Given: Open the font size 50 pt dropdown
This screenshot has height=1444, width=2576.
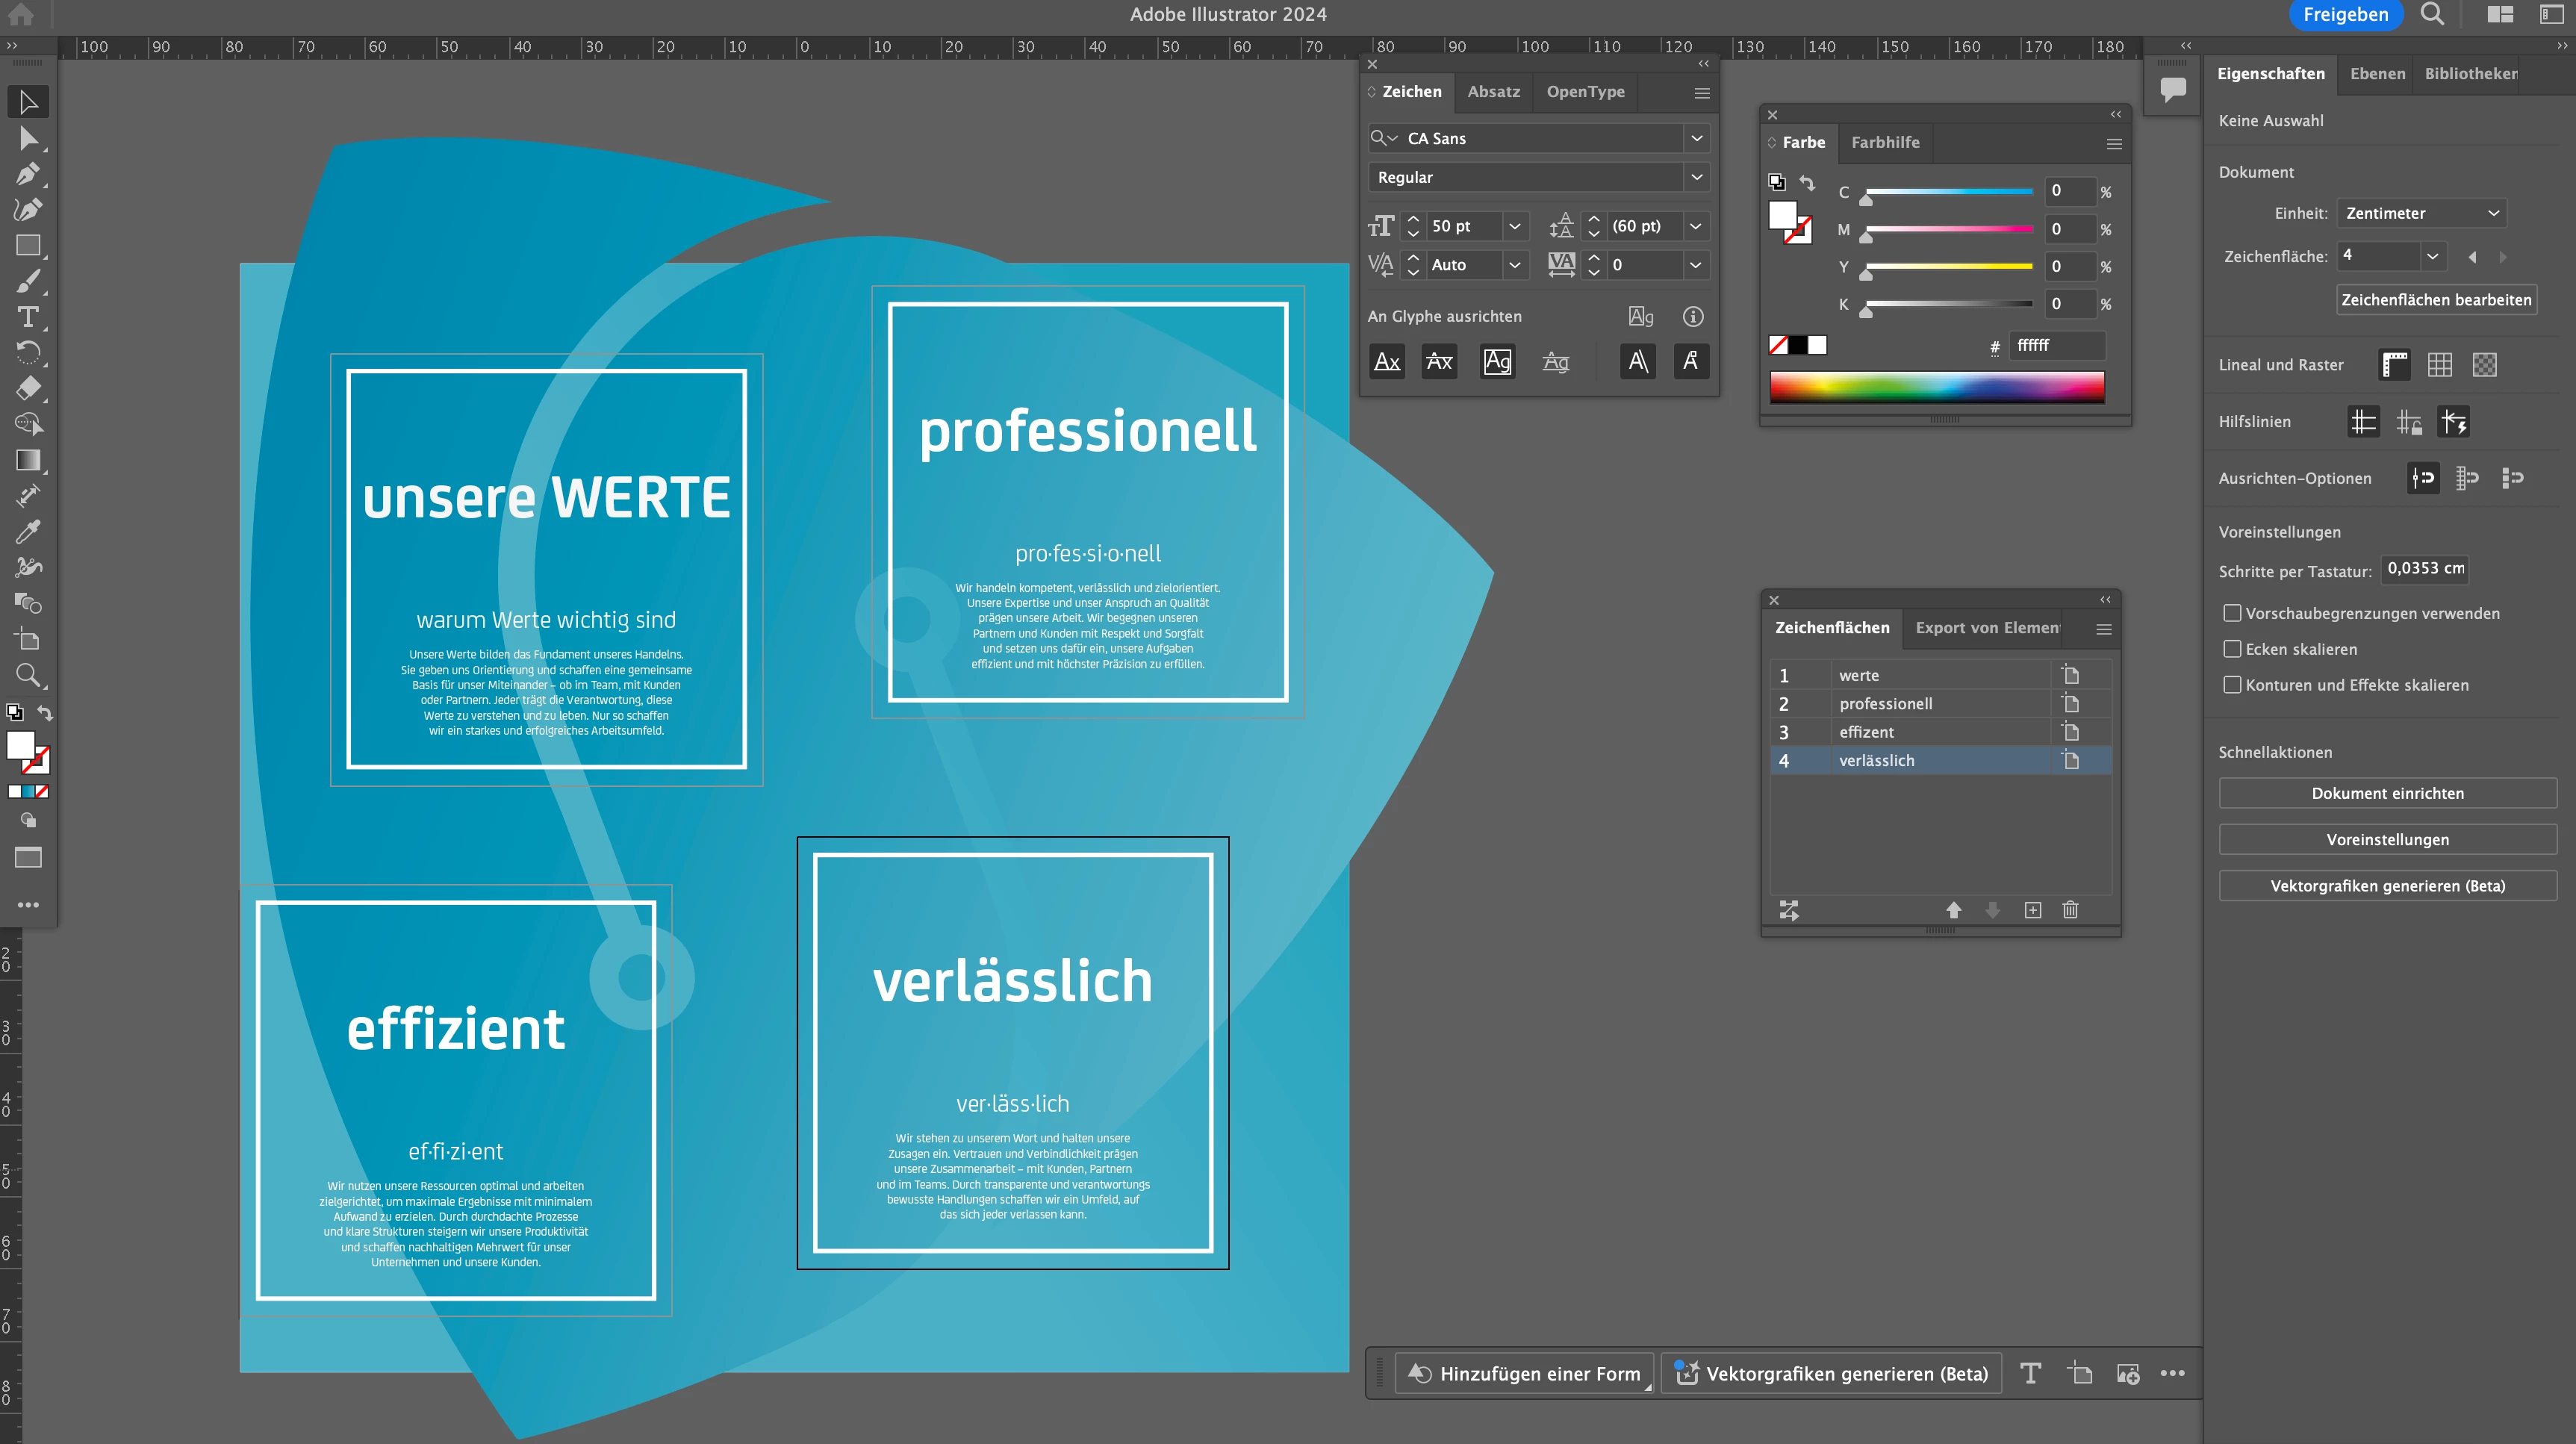Looking at the screenshot, I should 1515,226.
